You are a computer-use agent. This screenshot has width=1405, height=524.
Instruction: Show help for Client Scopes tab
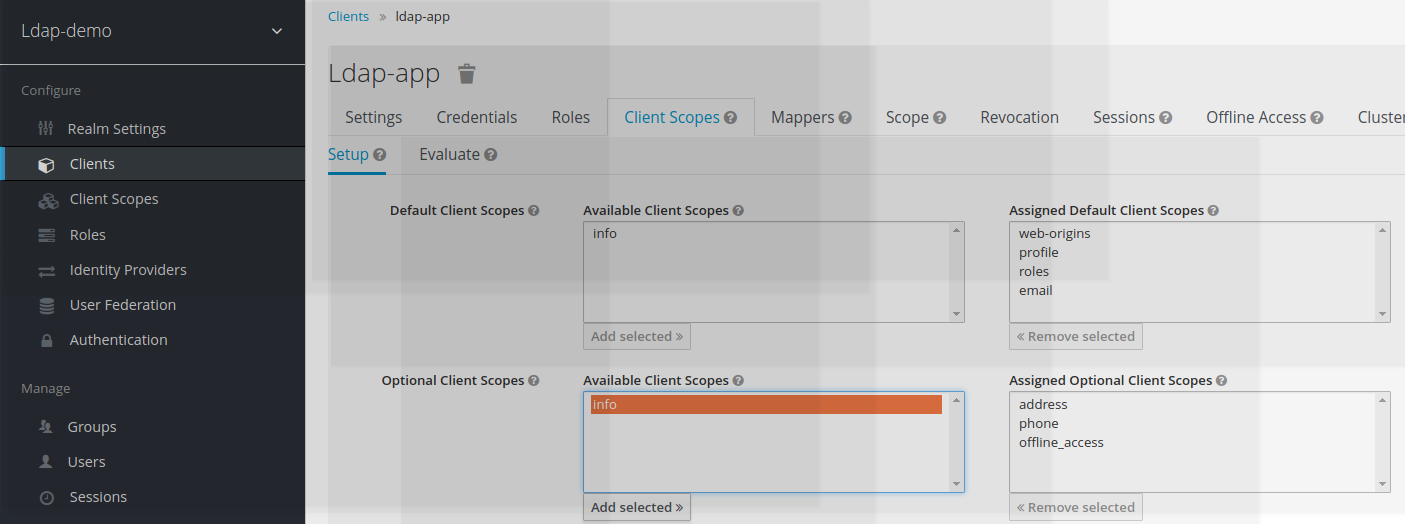point(731,118)
